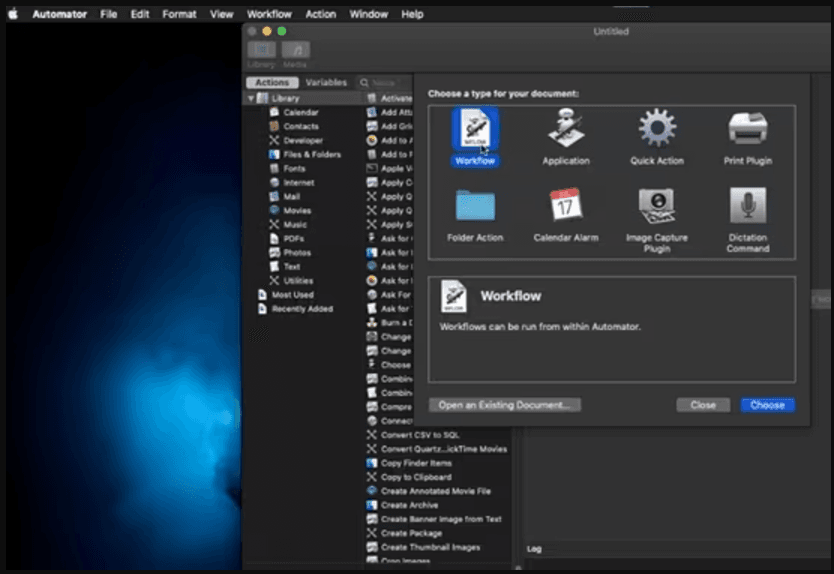Pick the Dictation Command microphone icon
Screen dimensions: 834x574
pos(748,205)
